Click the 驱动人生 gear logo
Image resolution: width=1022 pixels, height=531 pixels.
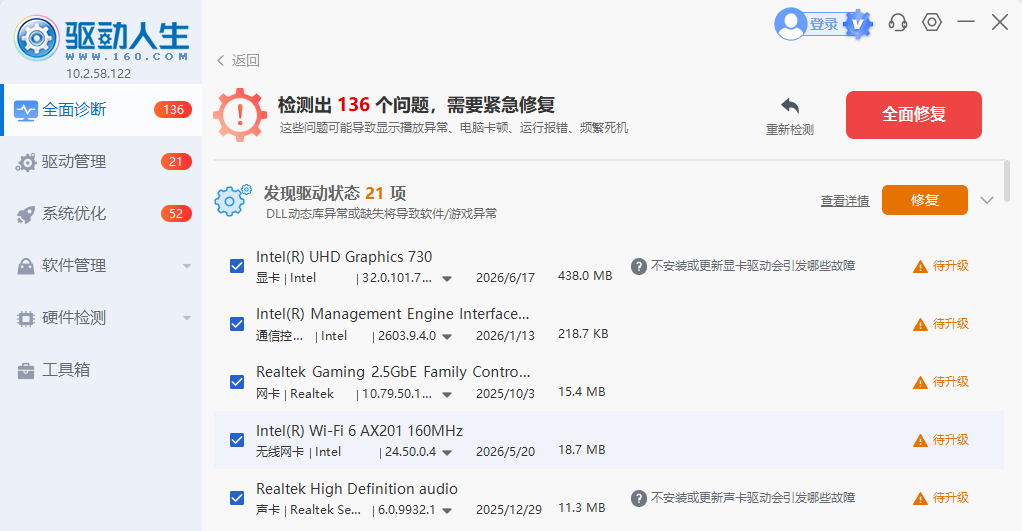[x=37, y=38]
